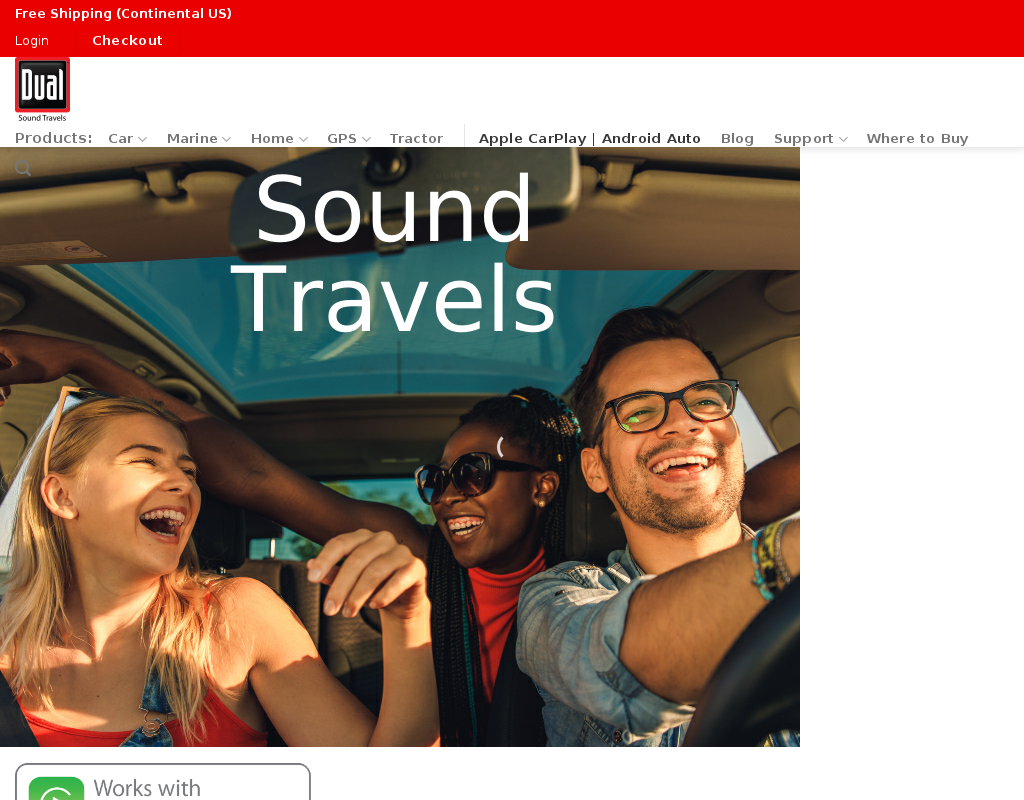Viewport: 1024px width, 800px height.
Task: Open search with the magnifier icon
Action: [23, 168]
